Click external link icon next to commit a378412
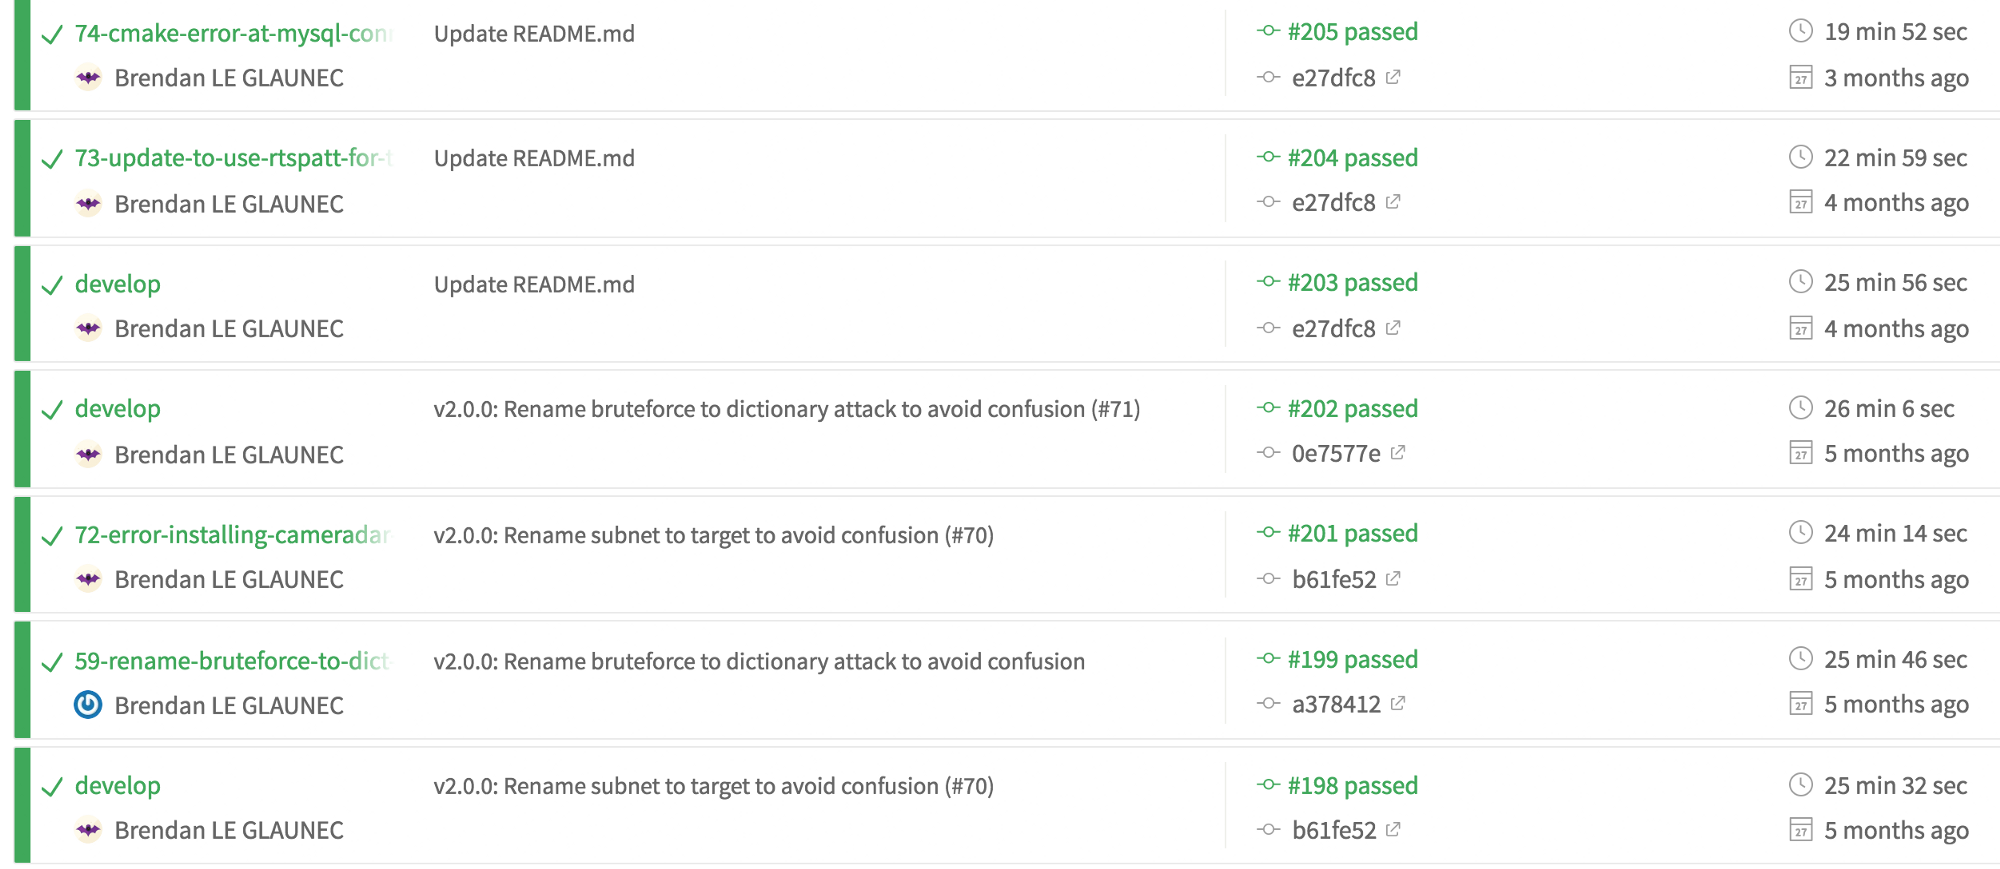The image size is (2000, 869). 1398,704
